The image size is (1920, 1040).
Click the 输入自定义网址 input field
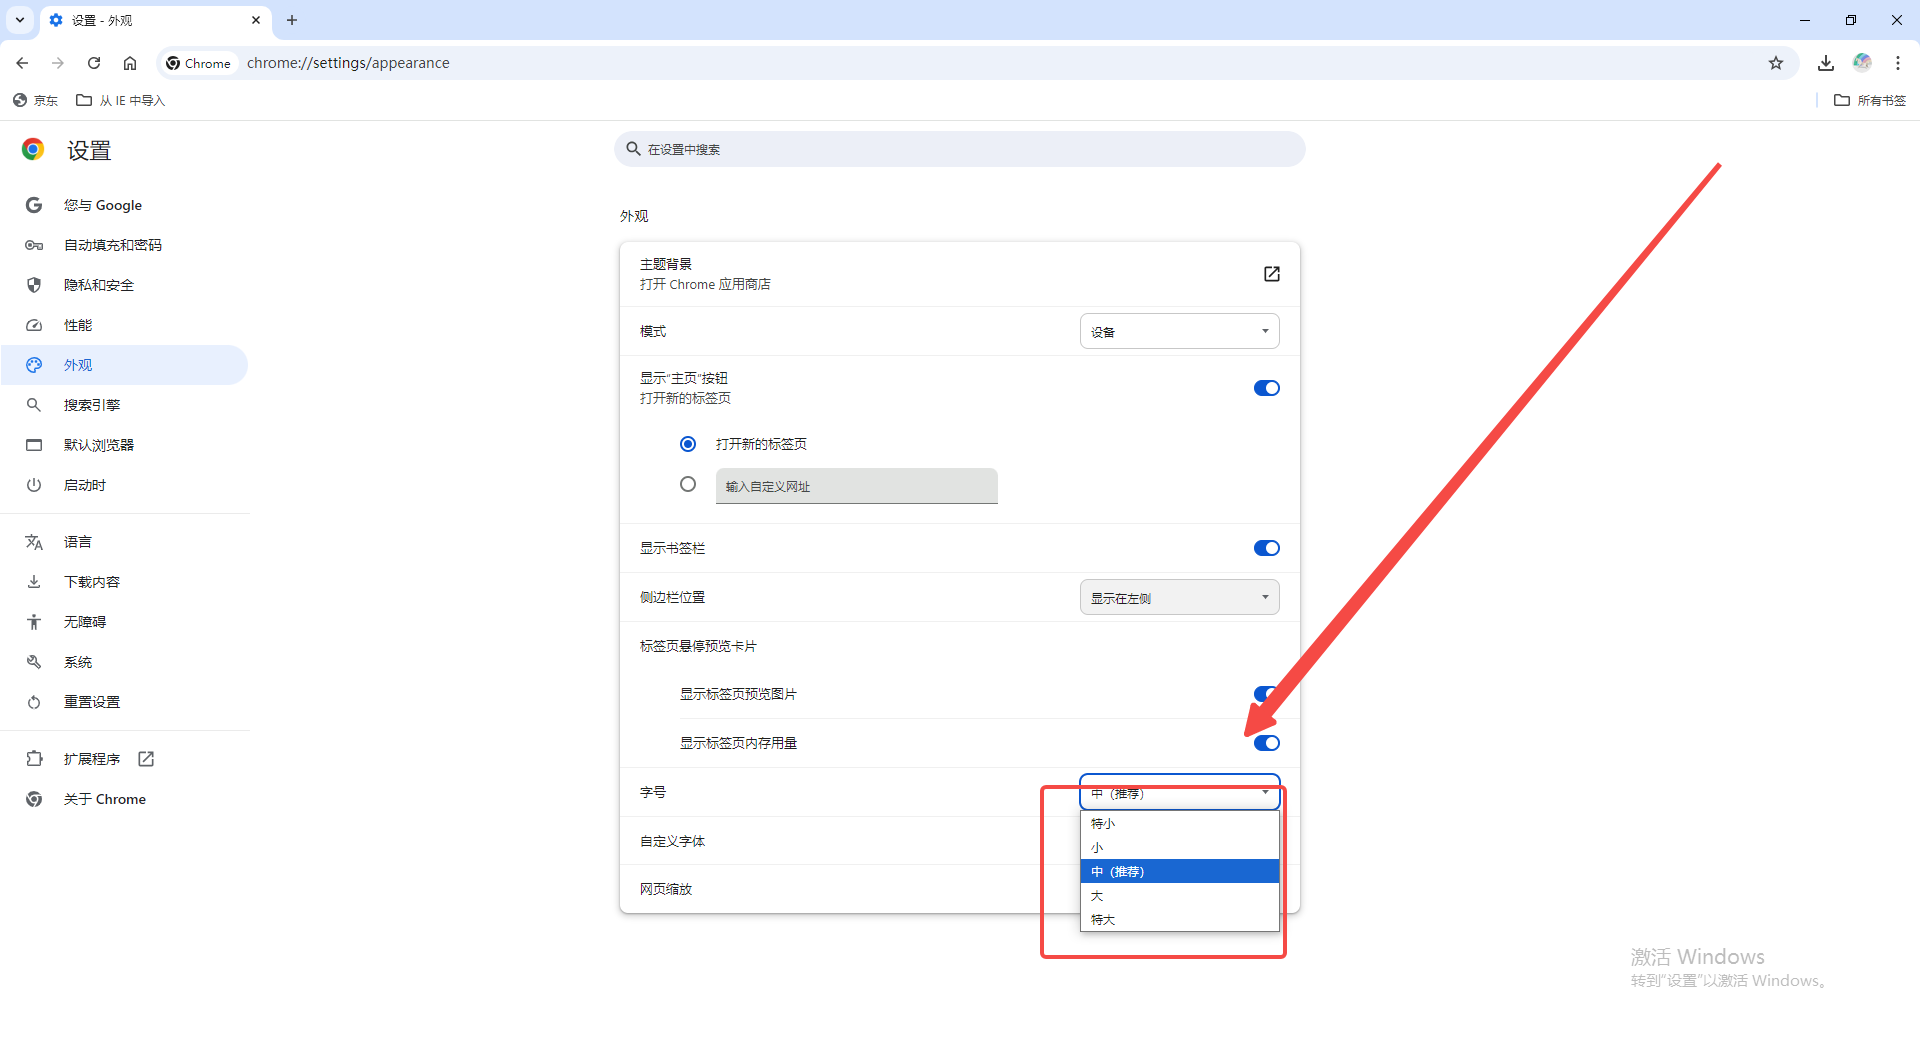tap(857, 486)
